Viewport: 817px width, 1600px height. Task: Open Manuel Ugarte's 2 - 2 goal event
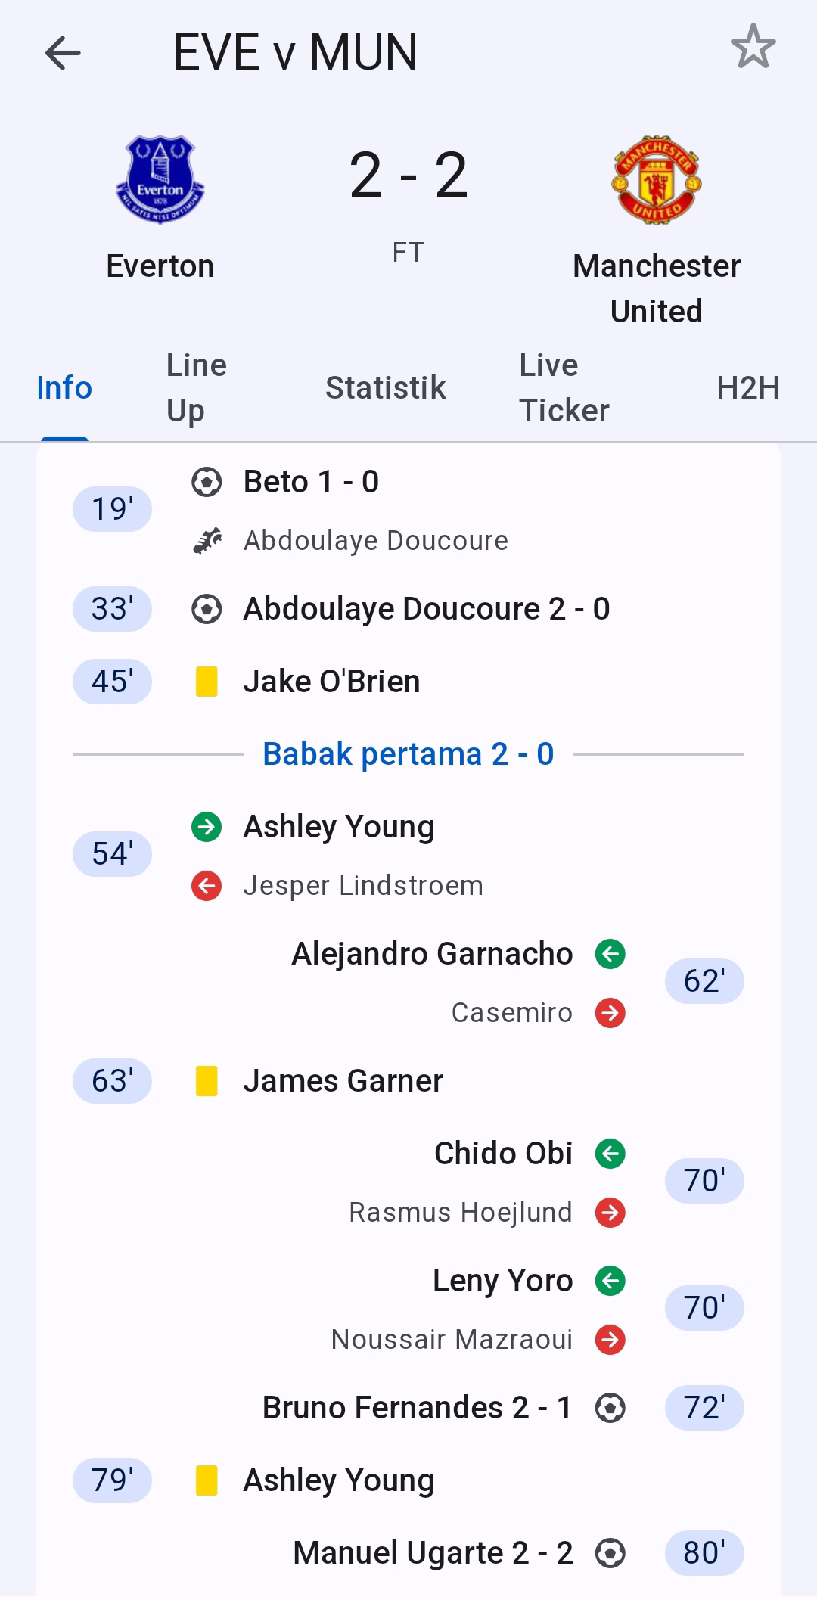(x=433, y=1553)
